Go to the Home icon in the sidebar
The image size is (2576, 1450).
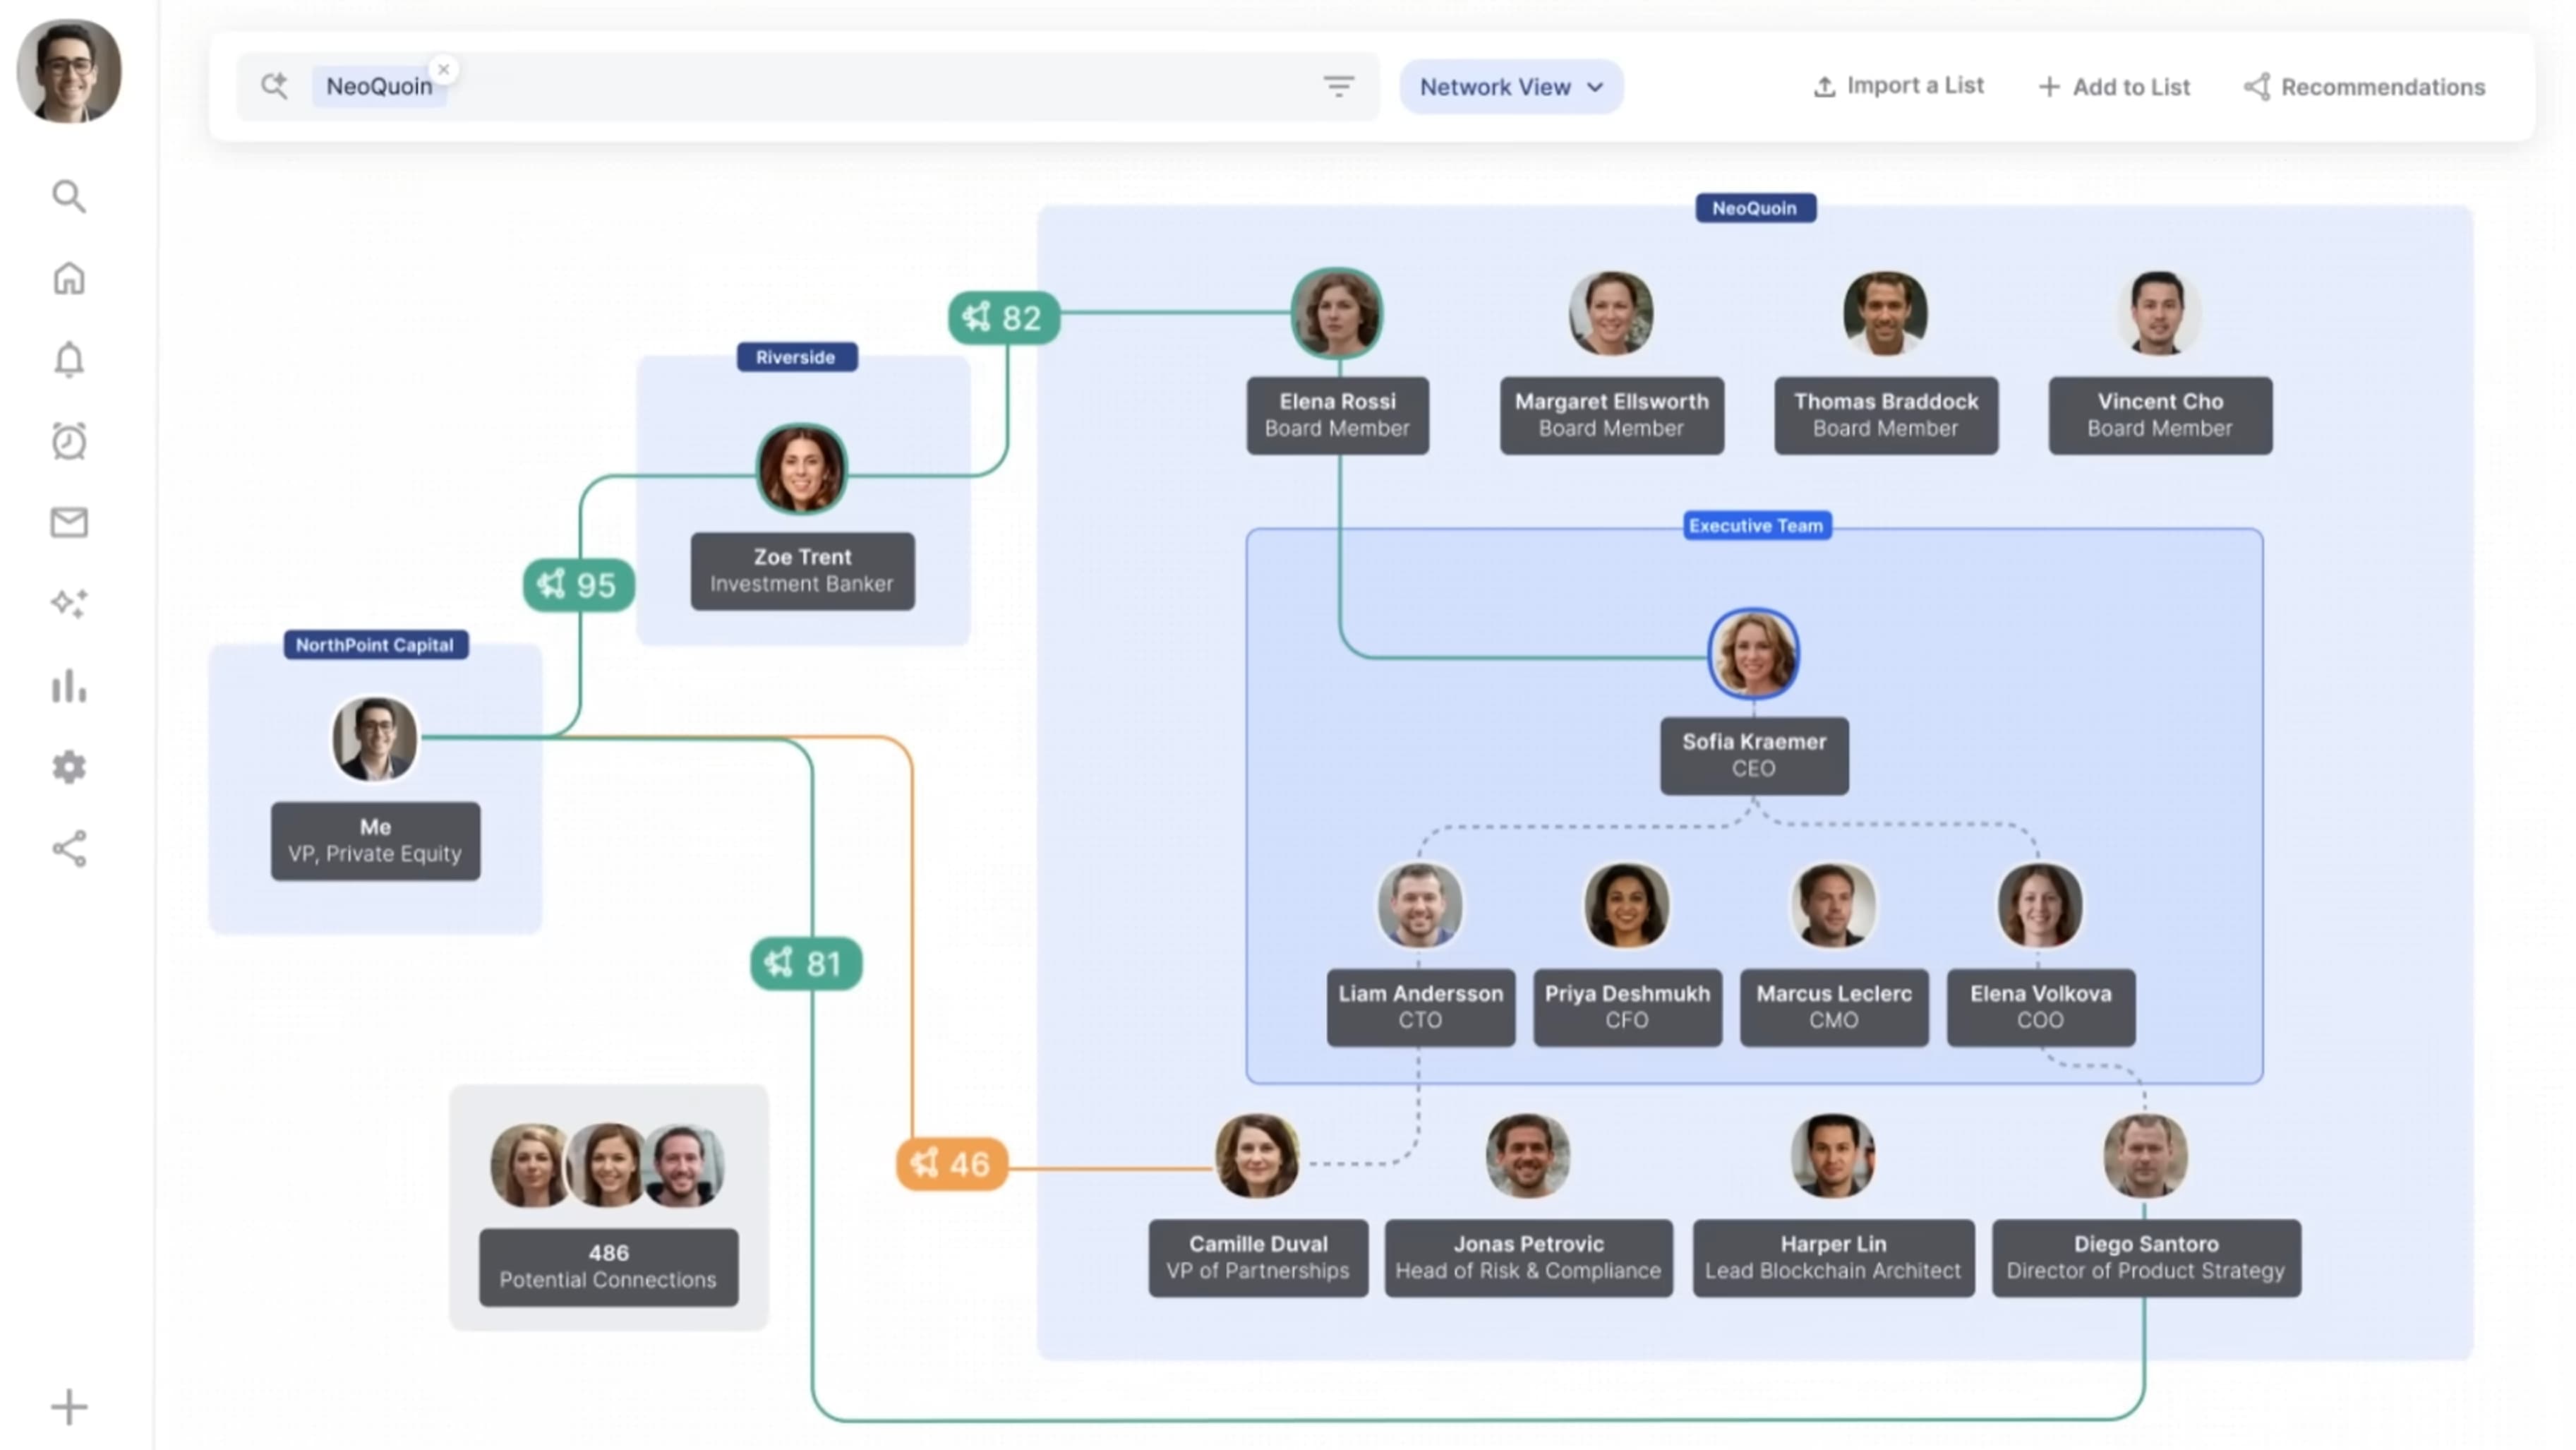coord(69,278)
